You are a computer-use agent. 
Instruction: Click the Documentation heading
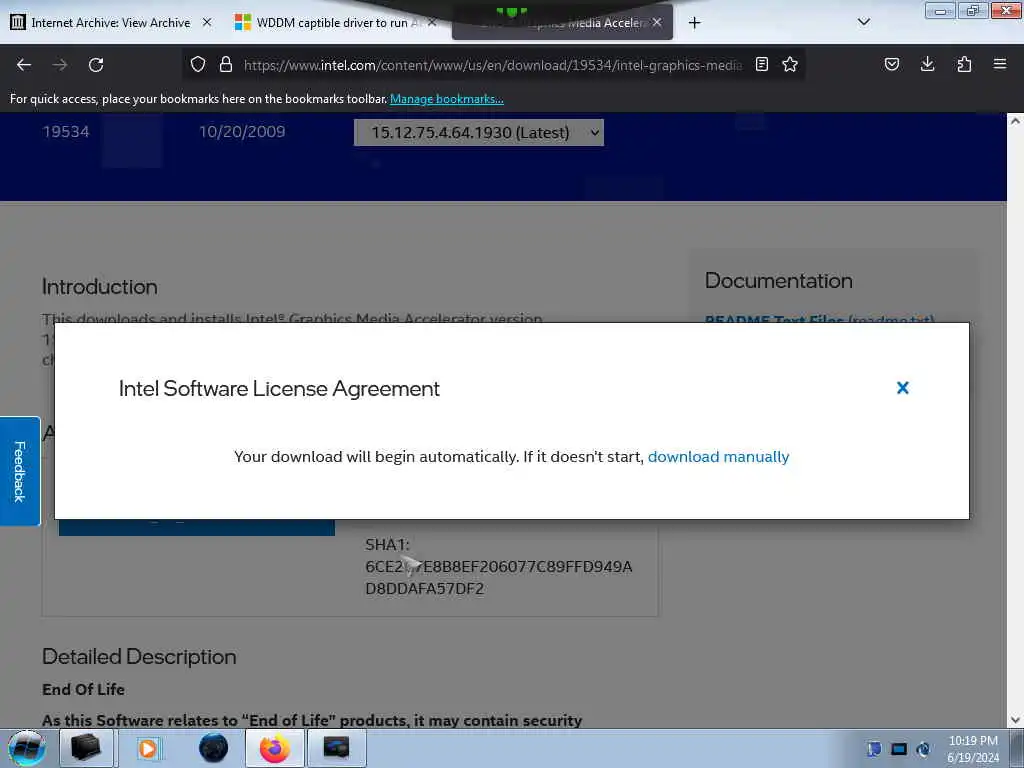778,281
